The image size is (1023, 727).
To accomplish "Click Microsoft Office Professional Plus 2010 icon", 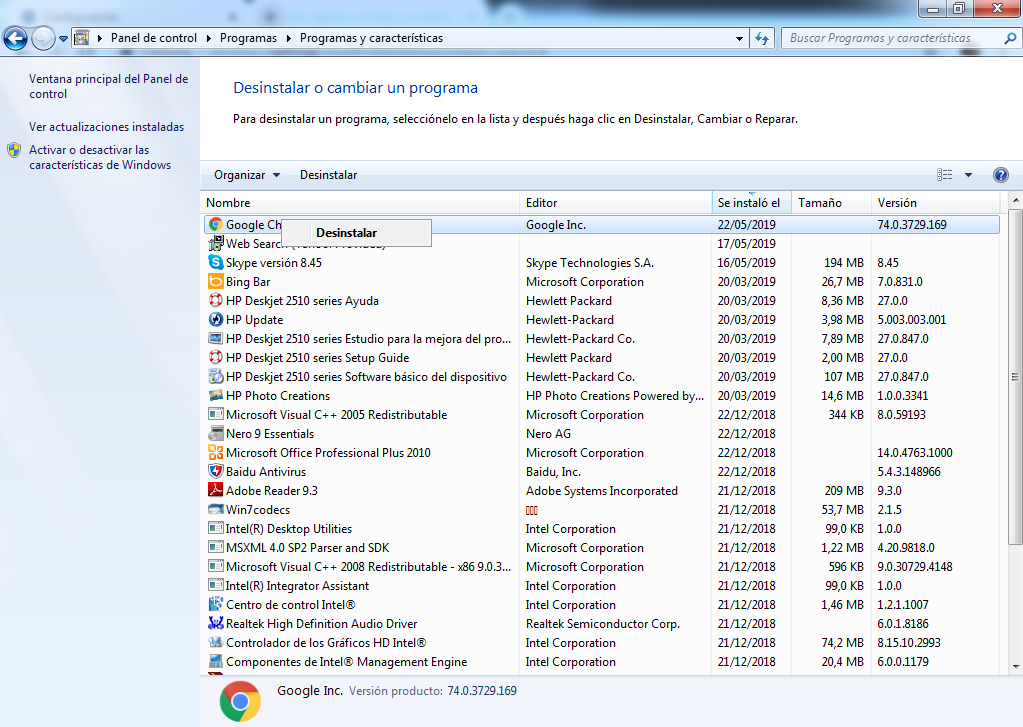I will click(x=215, y=452).
